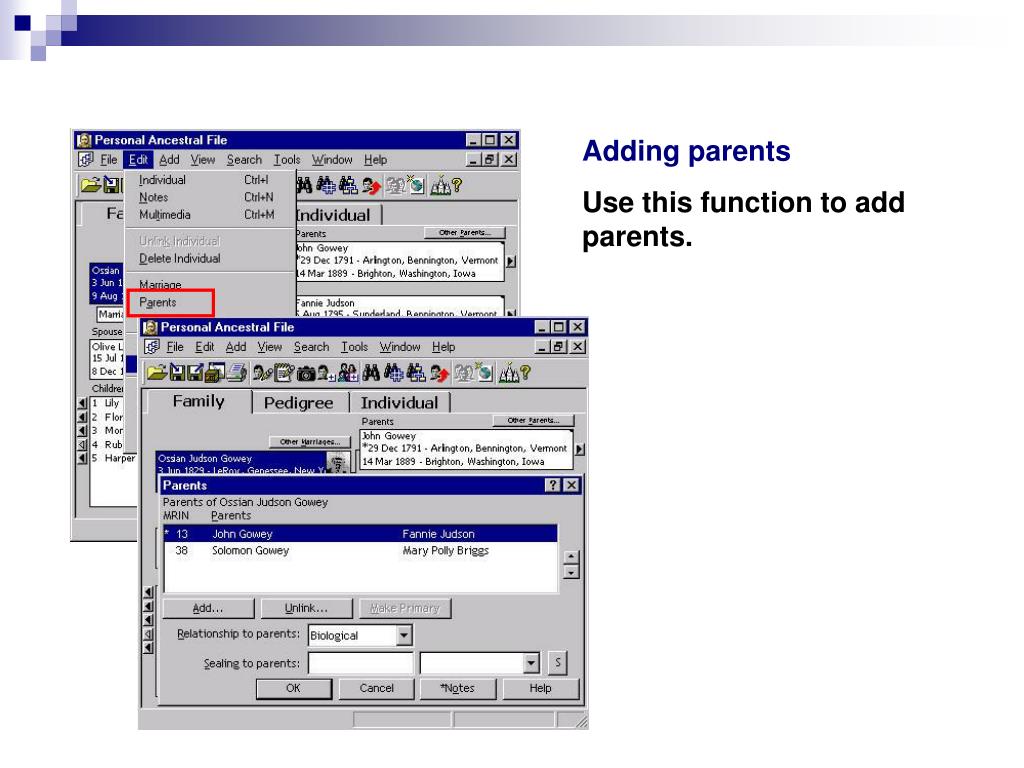Switch to the Family tab in front window

click(199, 401)
